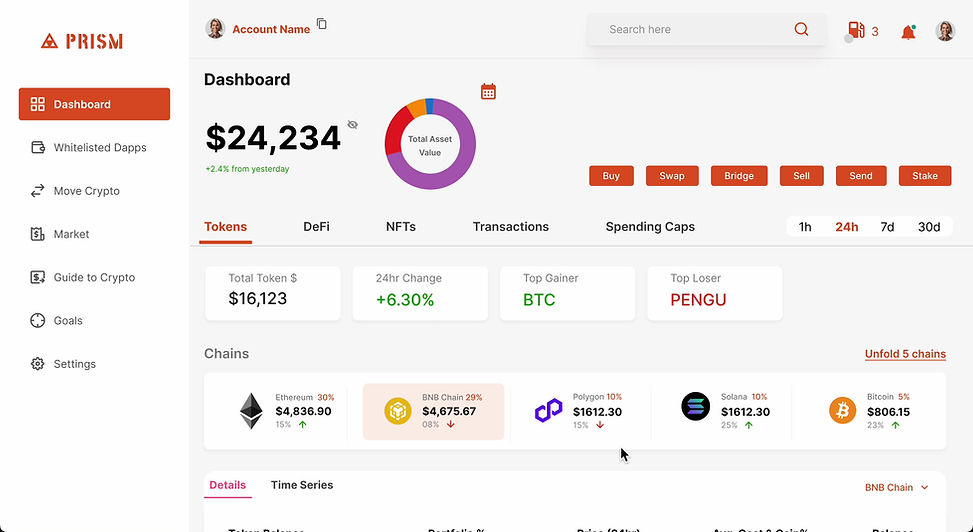973x532 pixels.
Task: Click the green up arrow under Ethereum
Action: [303, 425]
